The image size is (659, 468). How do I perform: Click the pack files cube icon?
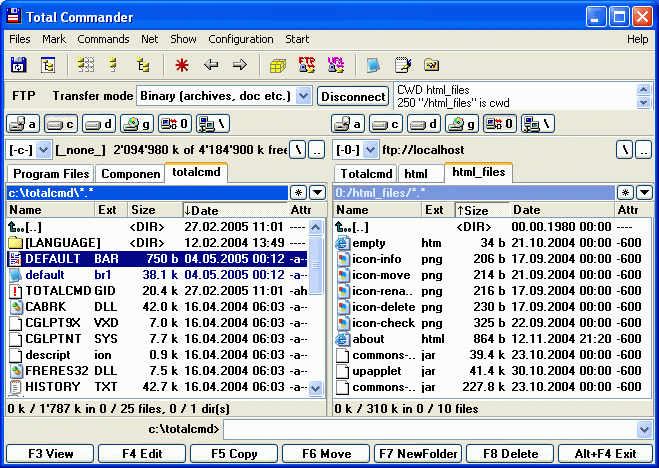278,65
